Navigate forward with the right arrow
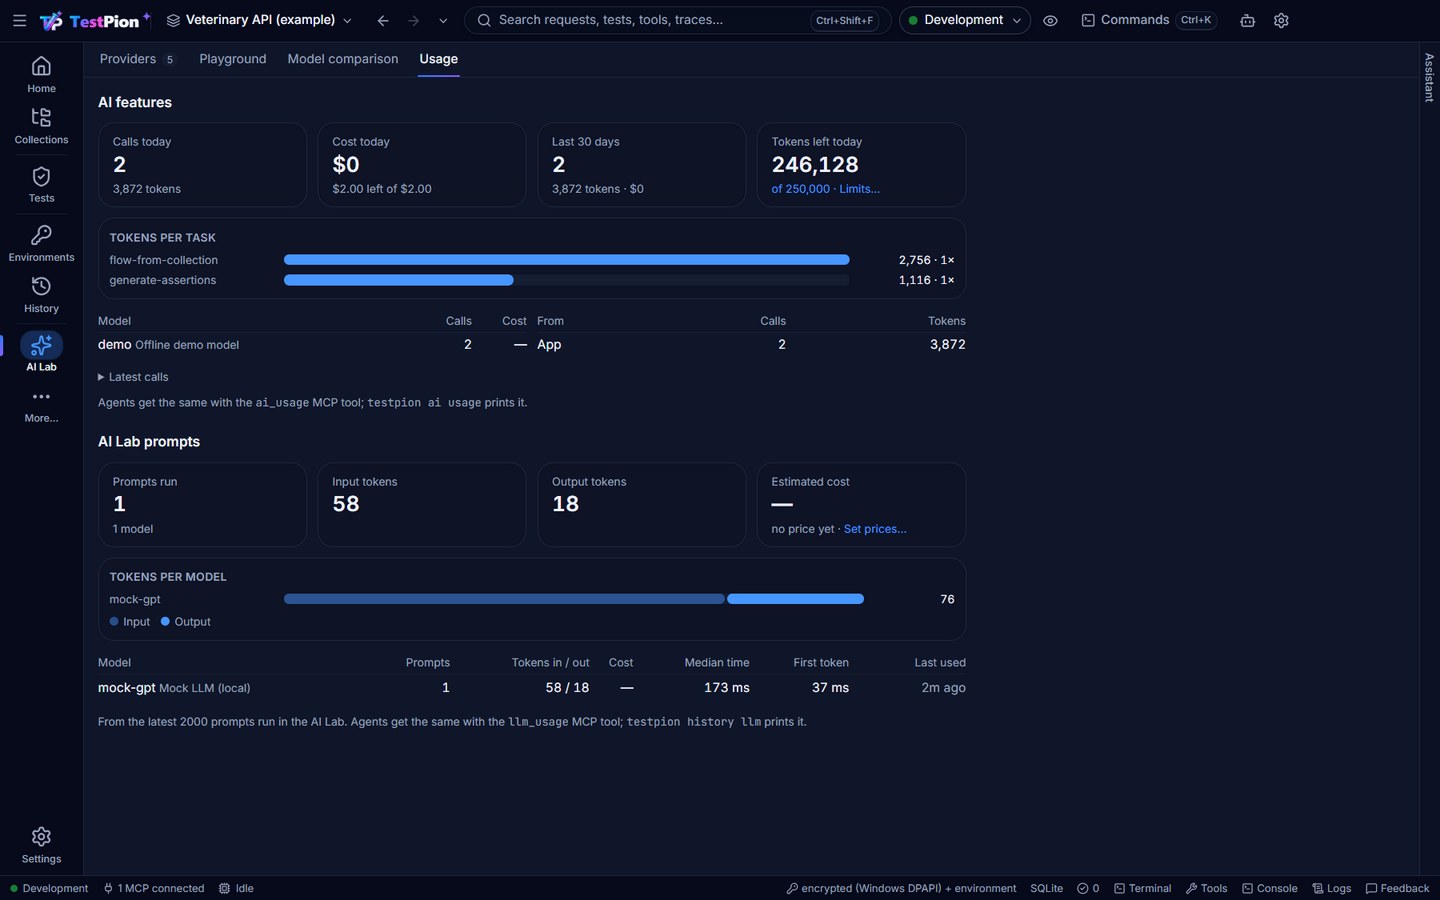This screenshot has width=1440, height=900. 413,20
